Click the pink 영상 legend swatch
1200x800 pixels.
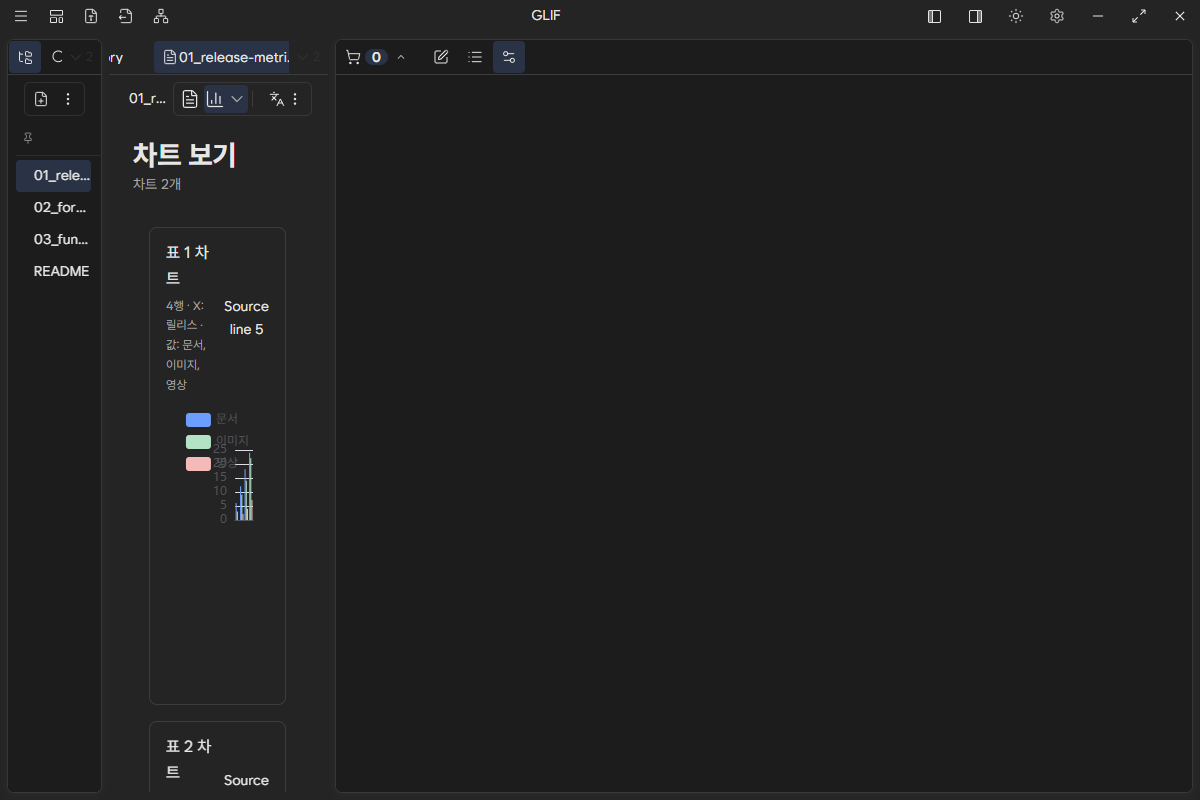pos(198,463)
